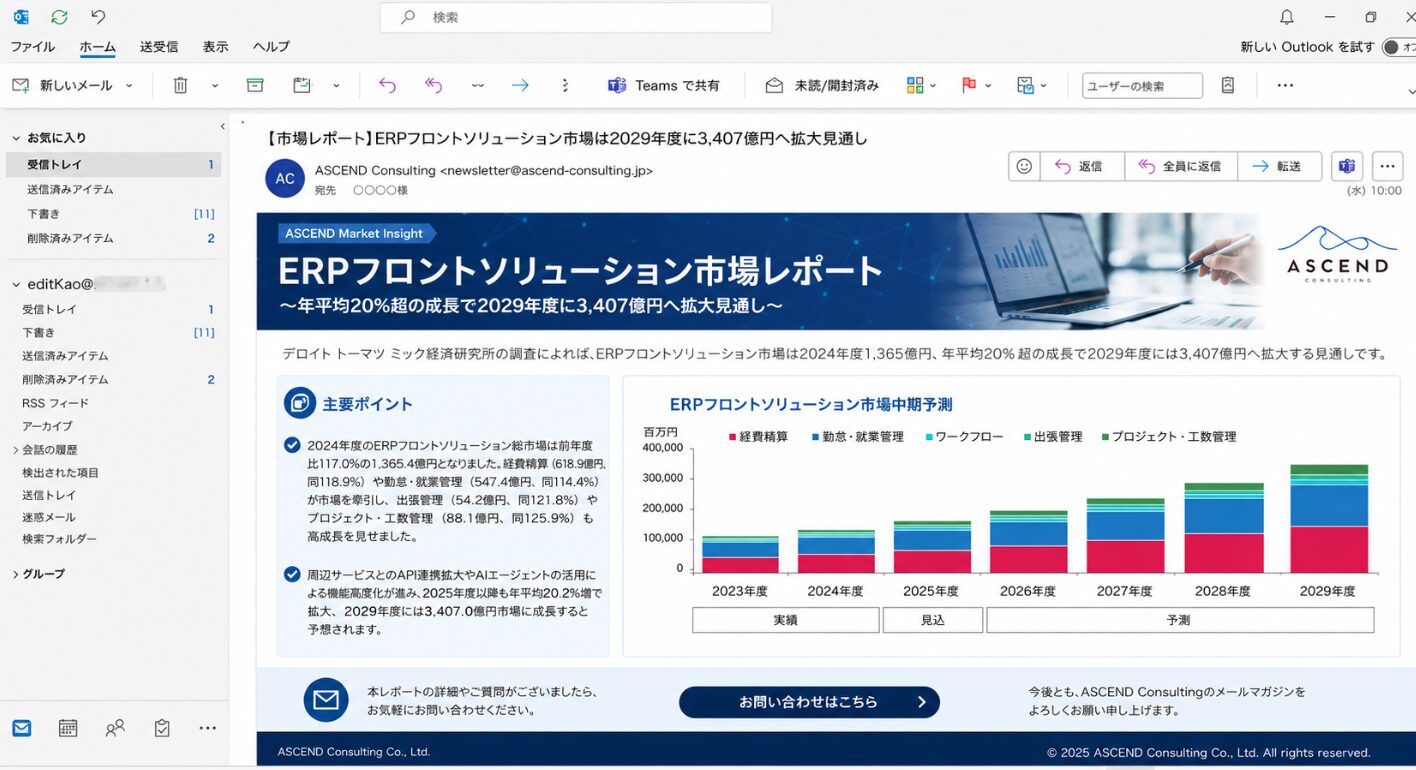Click the ribbon collapse chevron
Viewport: 1416px width, 770px height.
1411,92
